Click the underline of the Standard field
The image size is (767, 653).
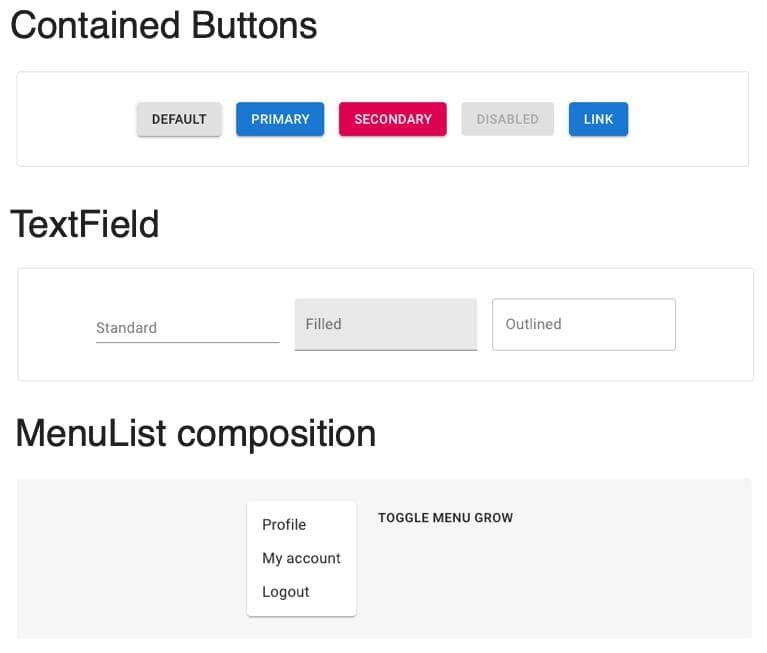point(187,342)
